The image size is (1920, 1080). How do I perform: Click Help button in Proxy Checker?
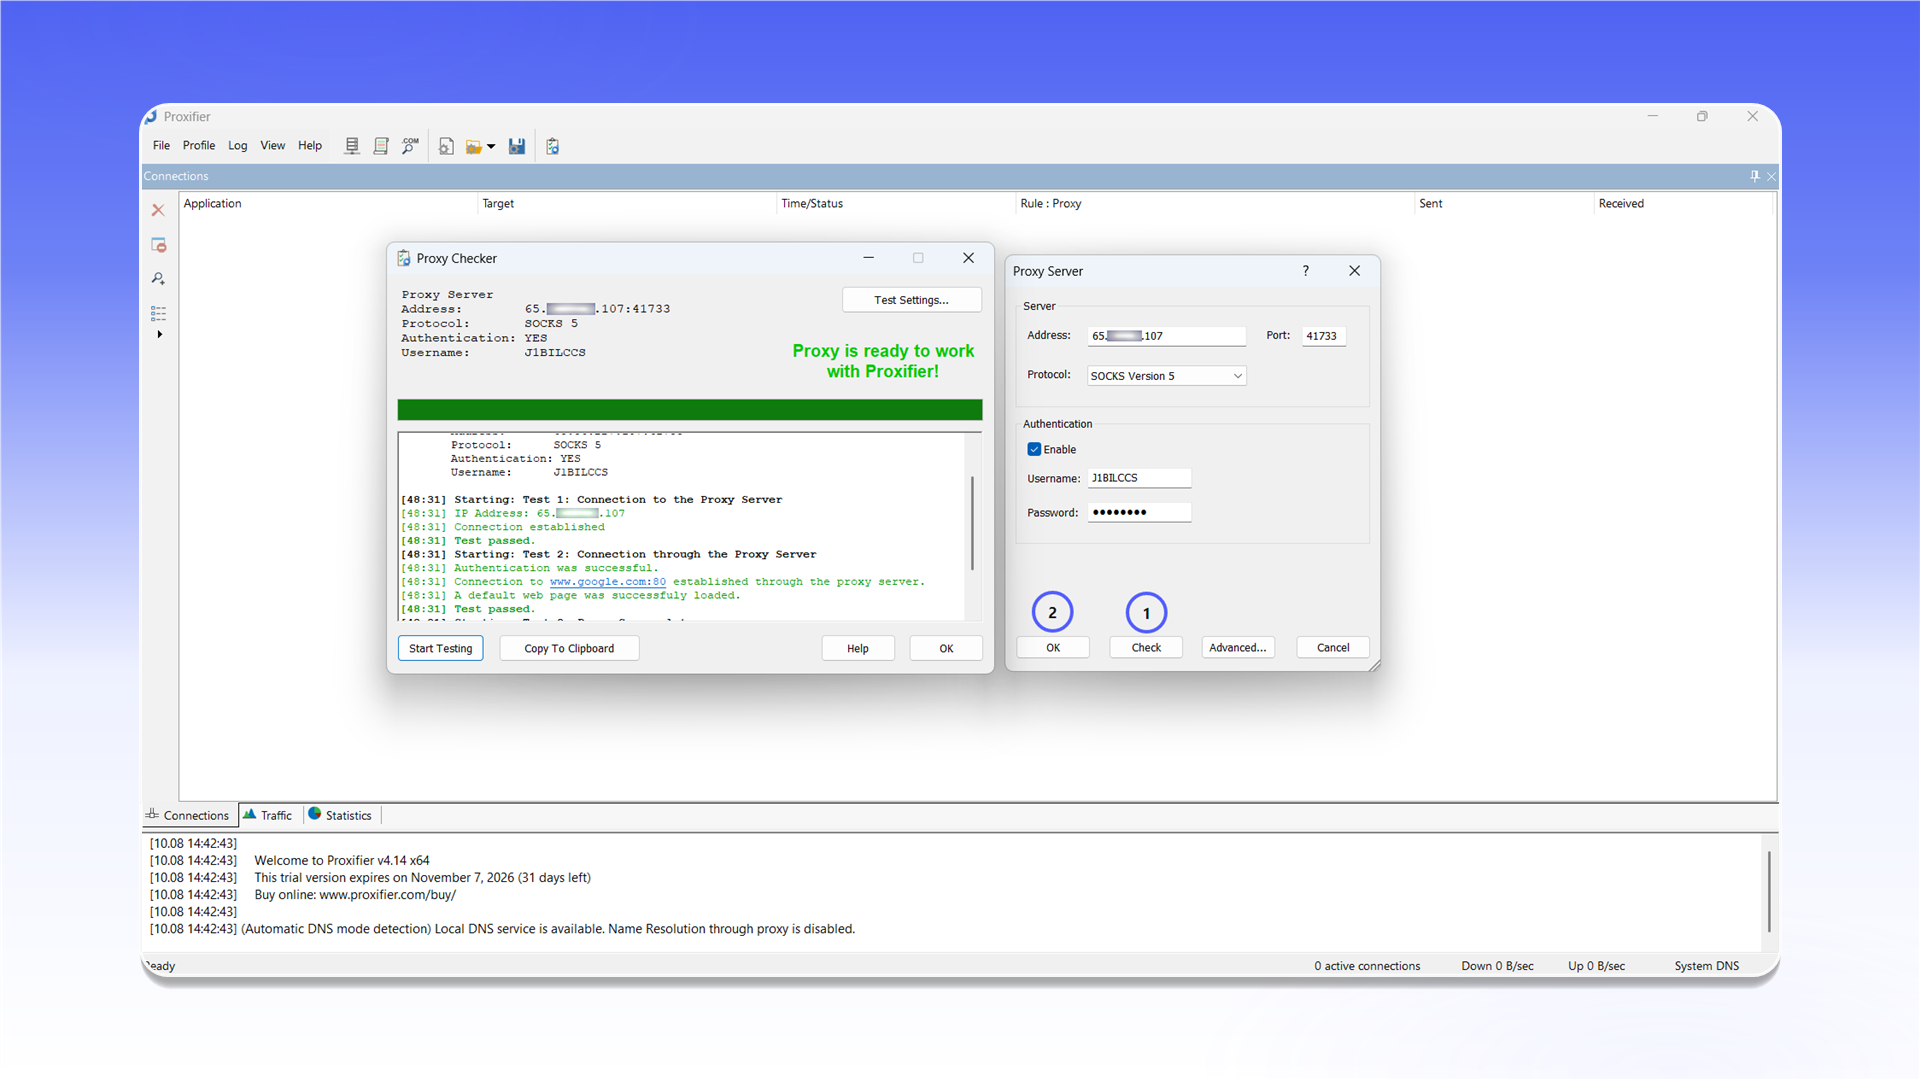[x=857, y=648]
